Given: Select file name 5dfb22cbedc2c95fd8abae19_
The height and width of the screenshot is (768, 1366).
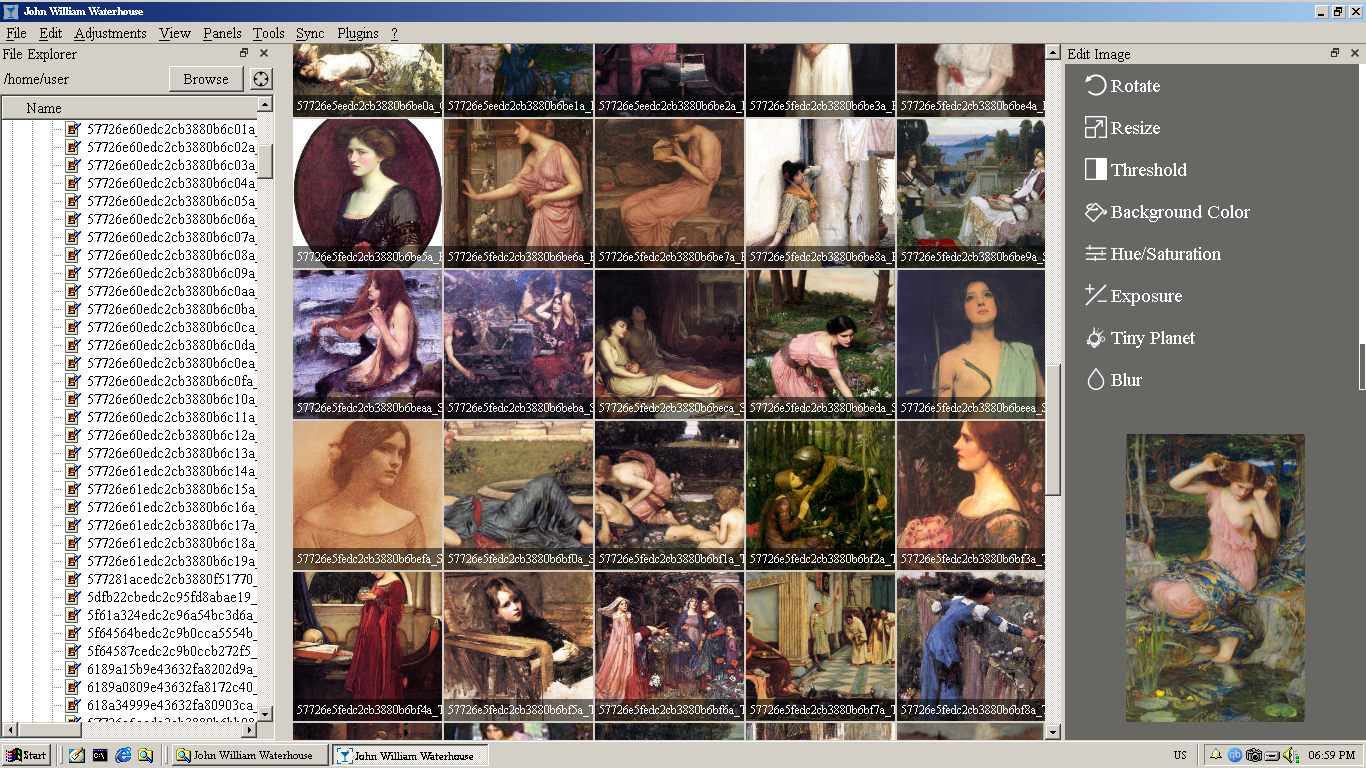Looking at the screenshot, I should (x=171, y=597).
